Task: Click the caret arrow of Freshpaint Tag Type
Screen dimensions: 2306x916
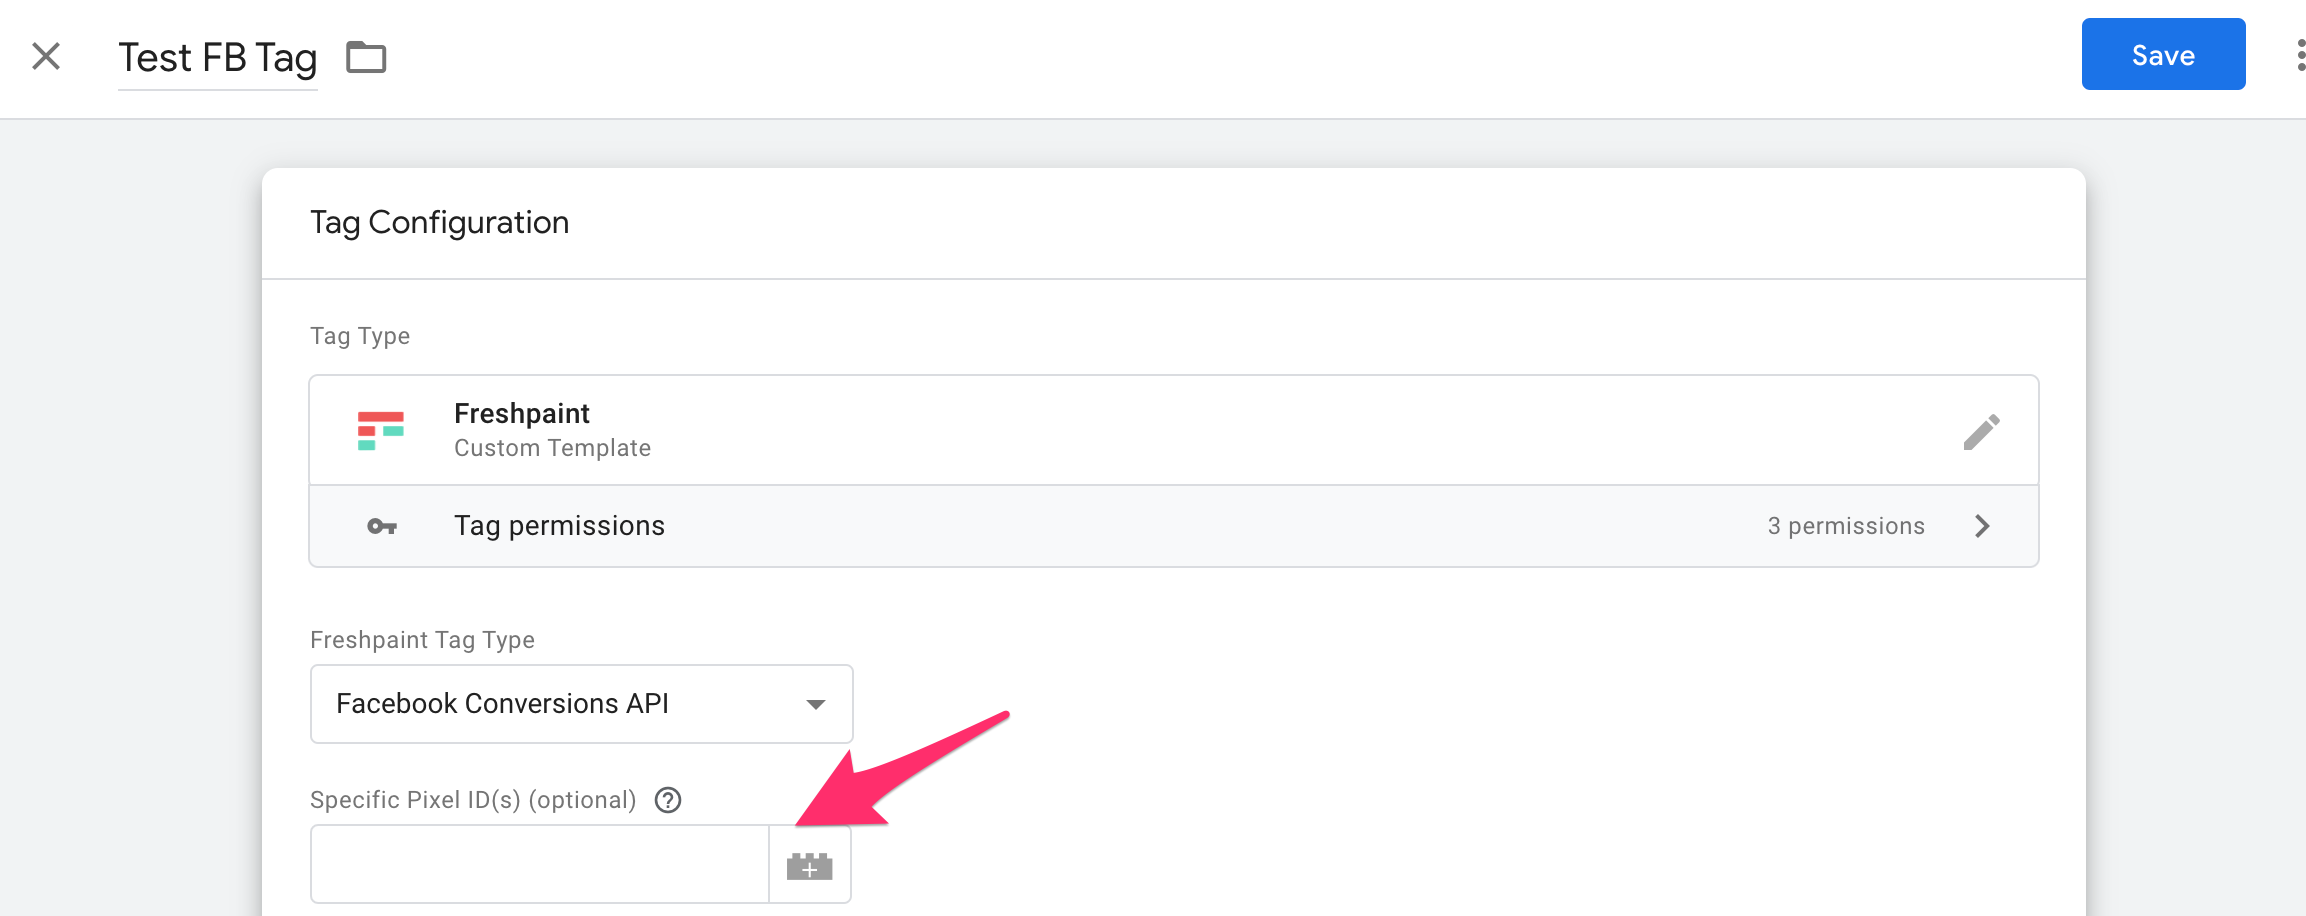Action: tap(816, 704)
